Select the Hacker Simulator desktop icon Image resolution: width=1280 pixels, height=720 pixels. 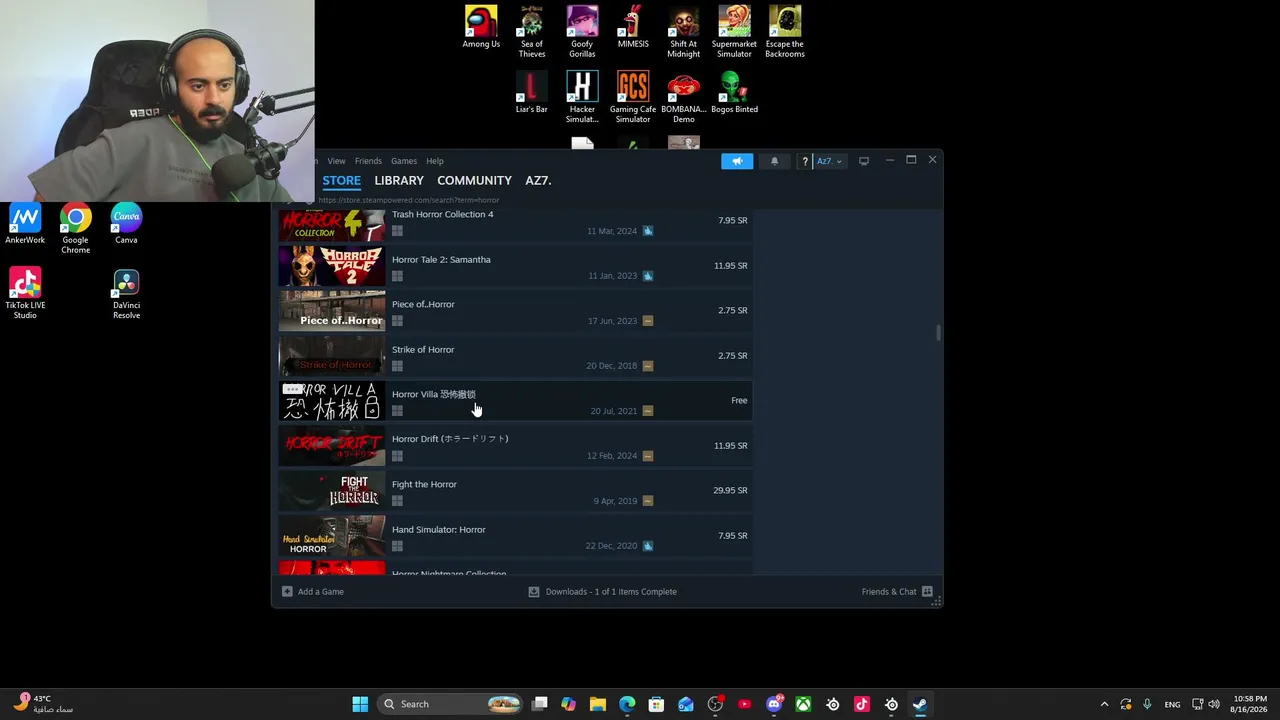click(x=582, y=97)
